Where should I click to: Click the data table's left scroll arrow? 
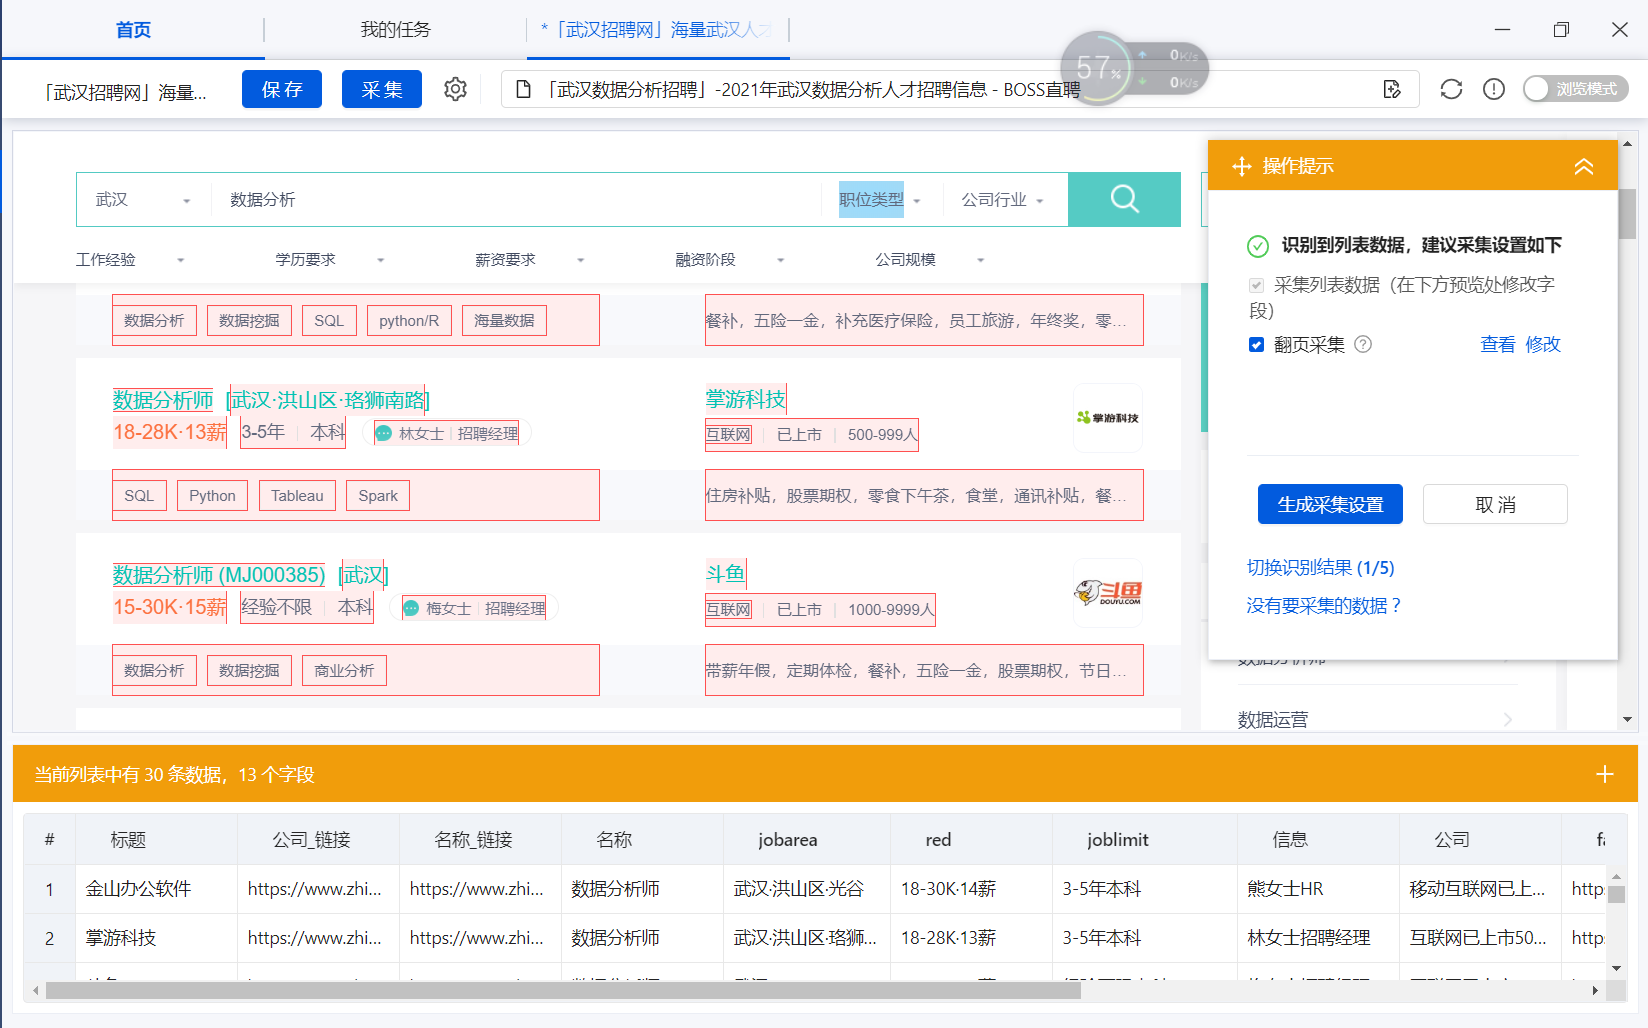[x=36, y=991]
